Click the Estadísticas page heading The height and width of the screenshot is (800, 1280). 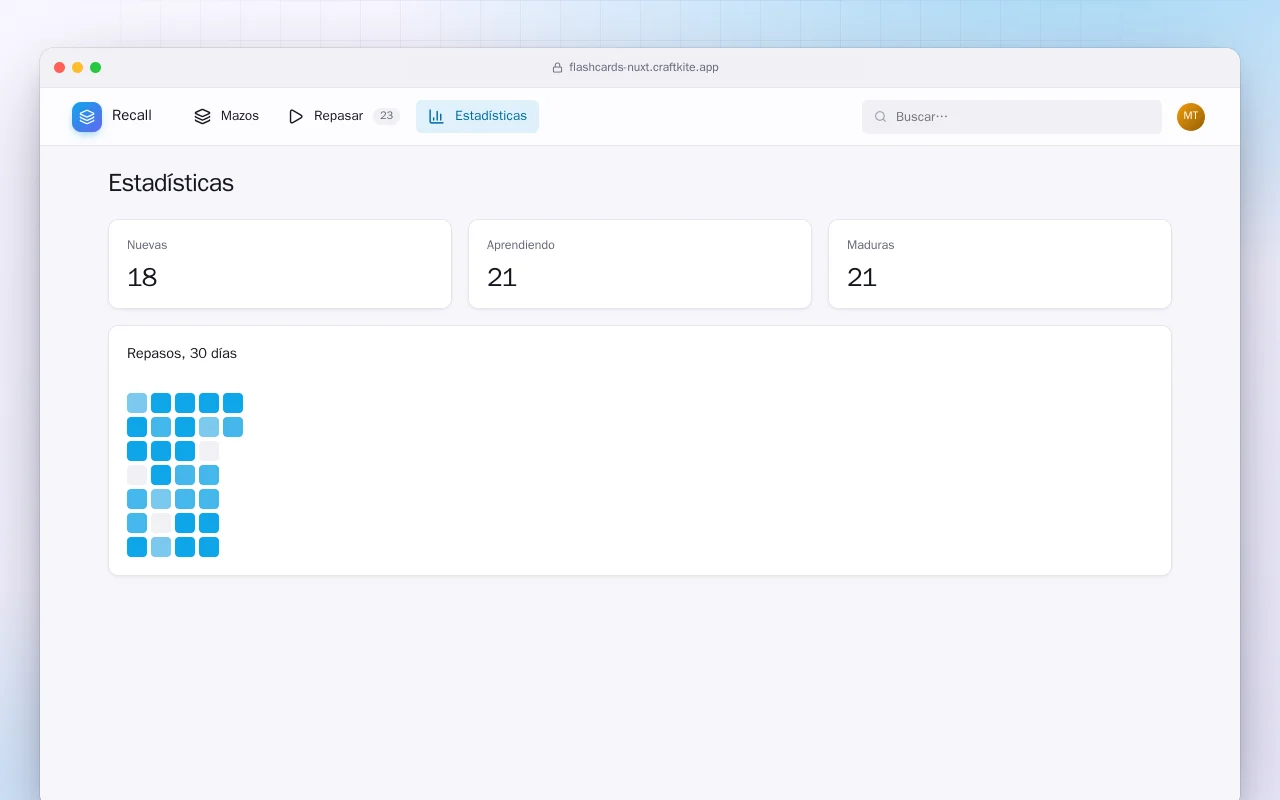[171, 183]
